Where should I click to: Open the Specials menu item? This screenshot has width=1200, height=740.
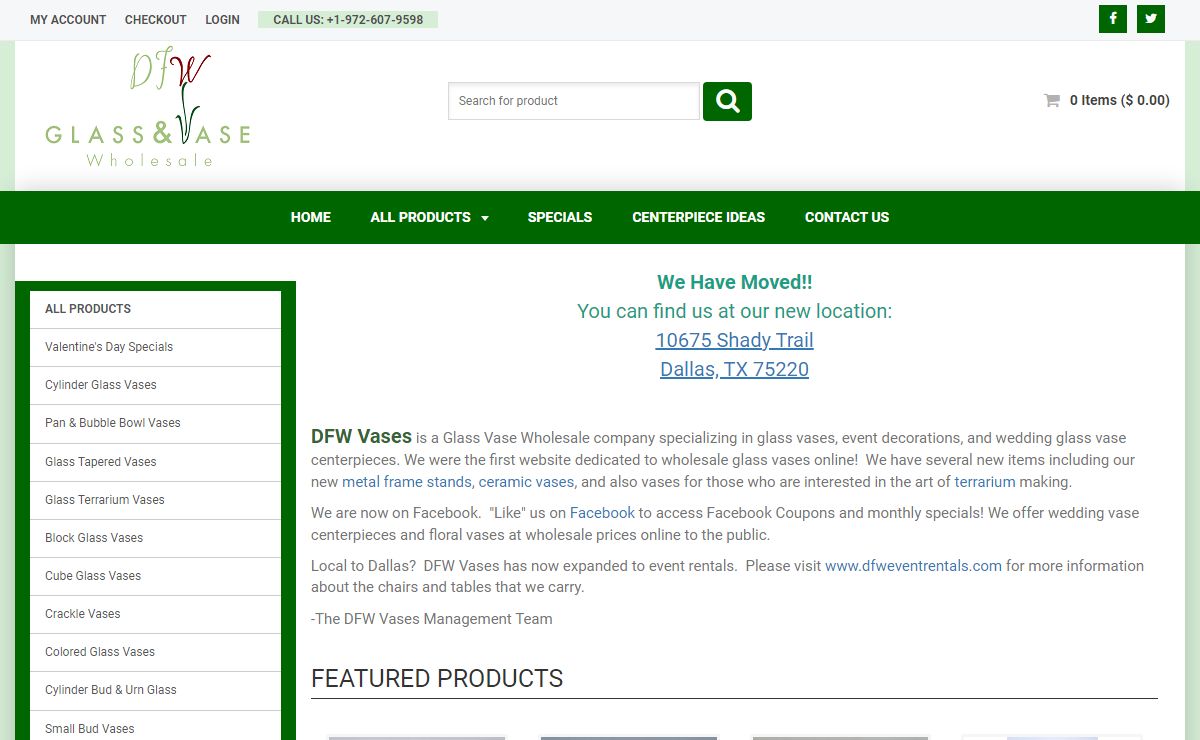(560, 217)
